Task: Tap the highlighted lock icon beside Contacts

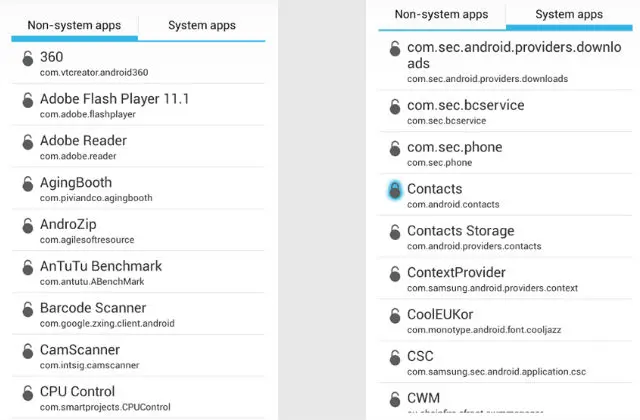Action: pyautogui.click(x=395, y=190)
